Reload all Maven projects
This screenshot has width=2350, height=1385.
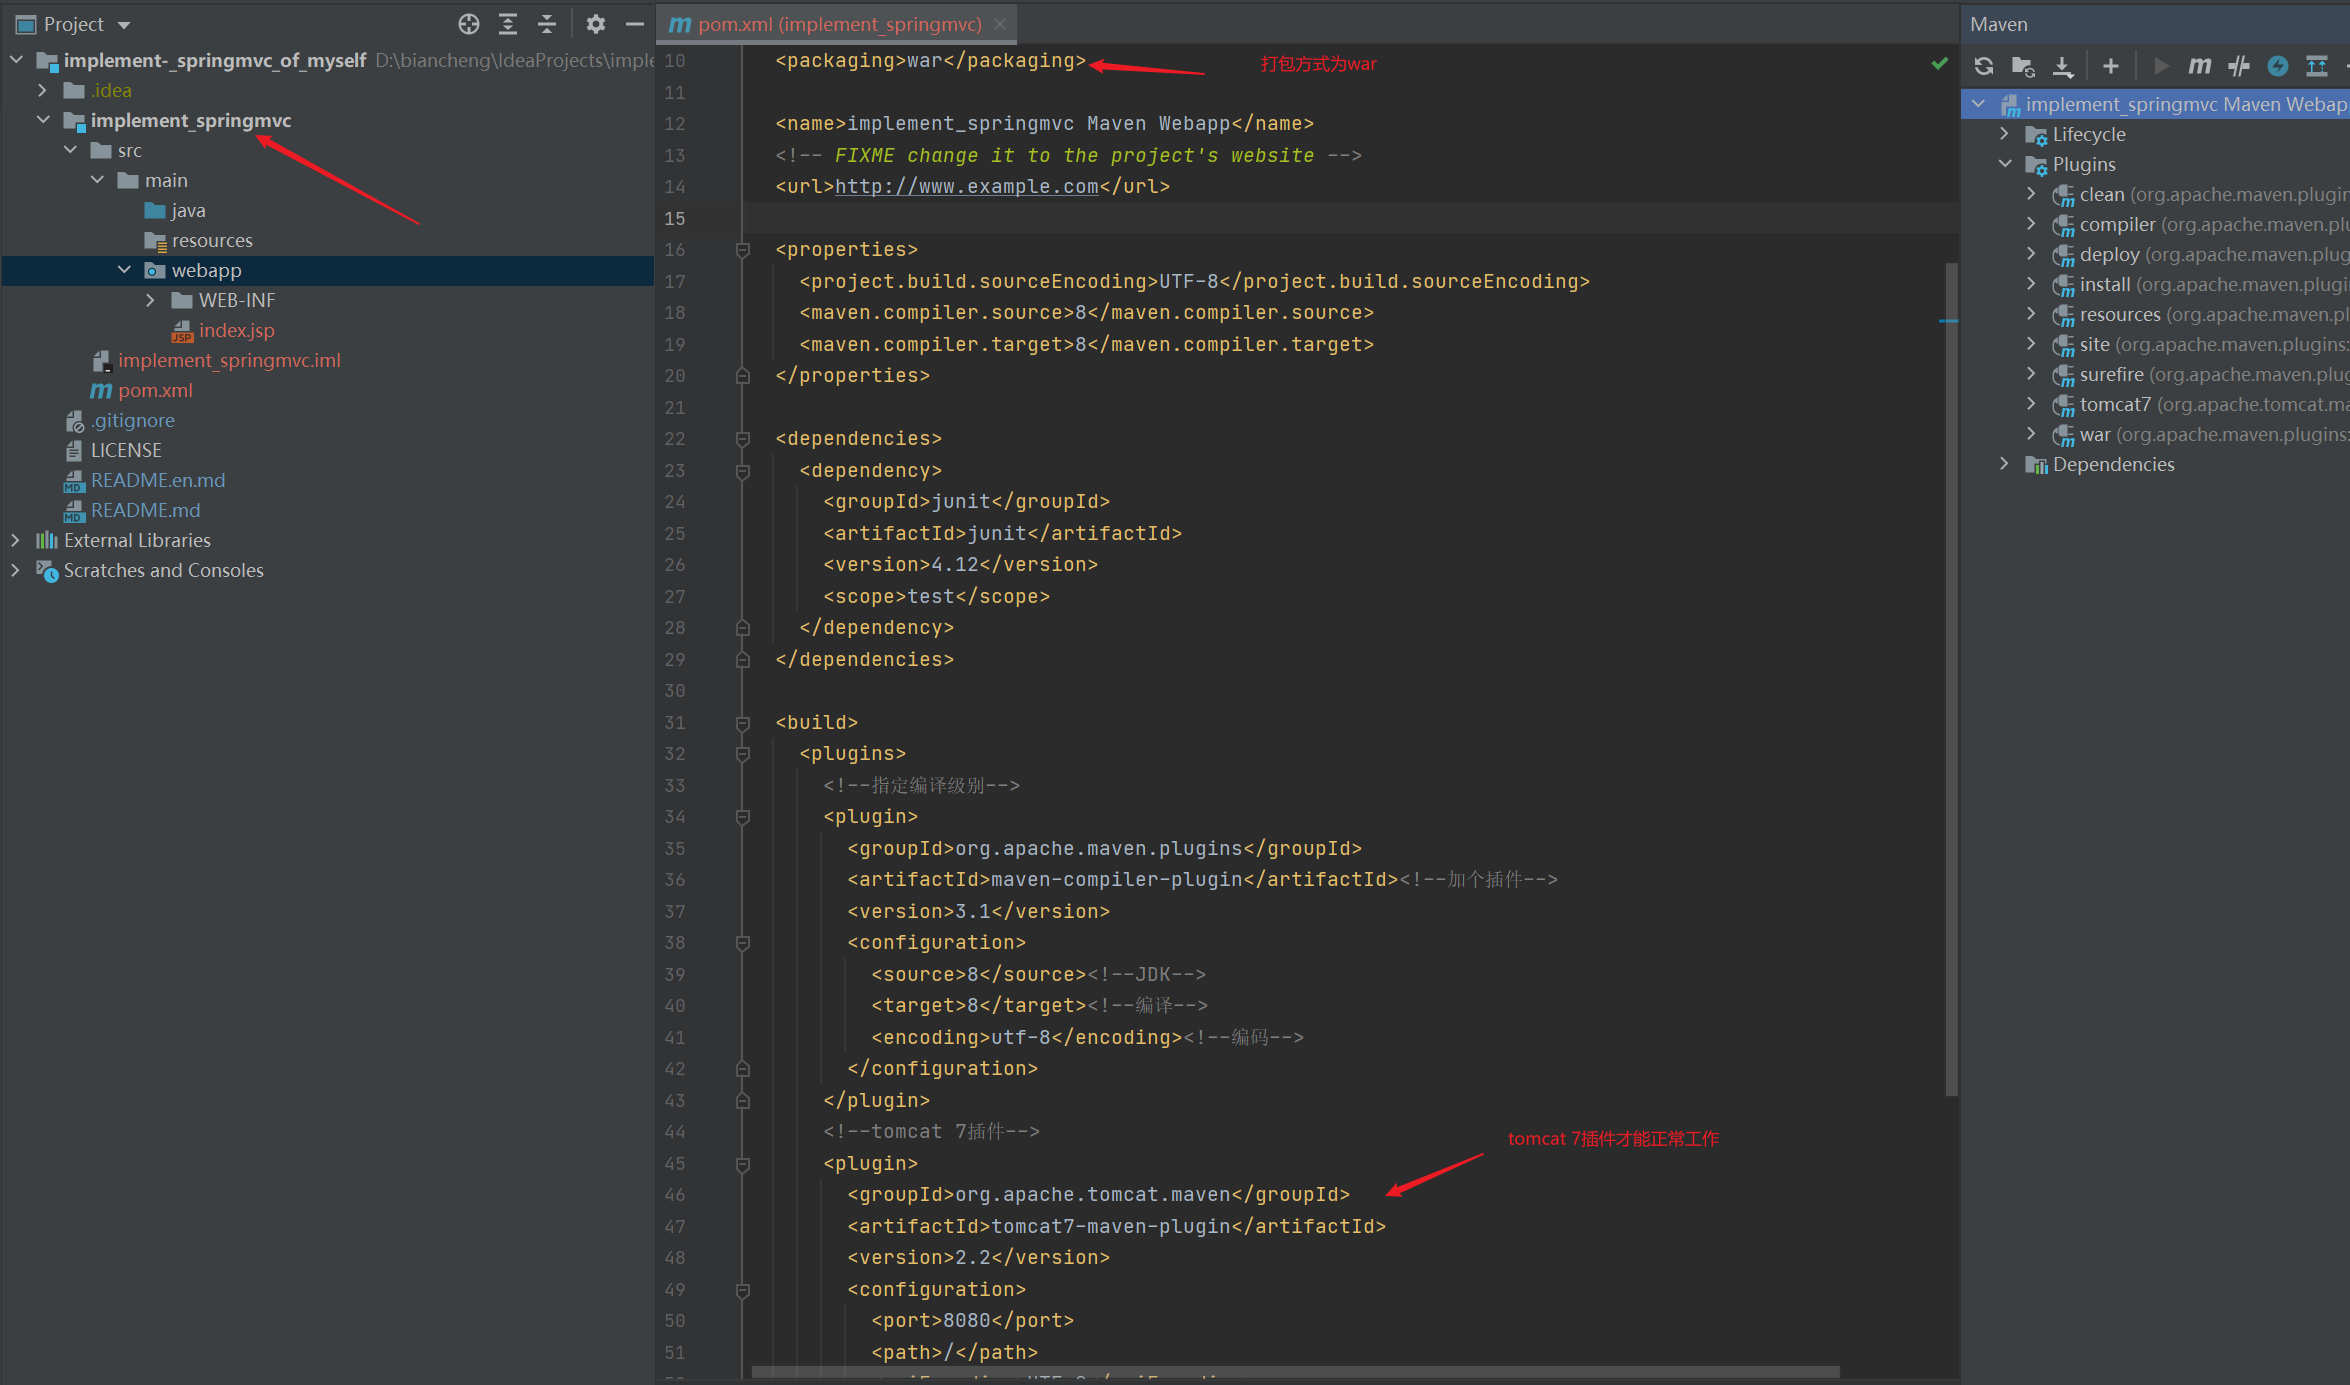click(1984, 66)
